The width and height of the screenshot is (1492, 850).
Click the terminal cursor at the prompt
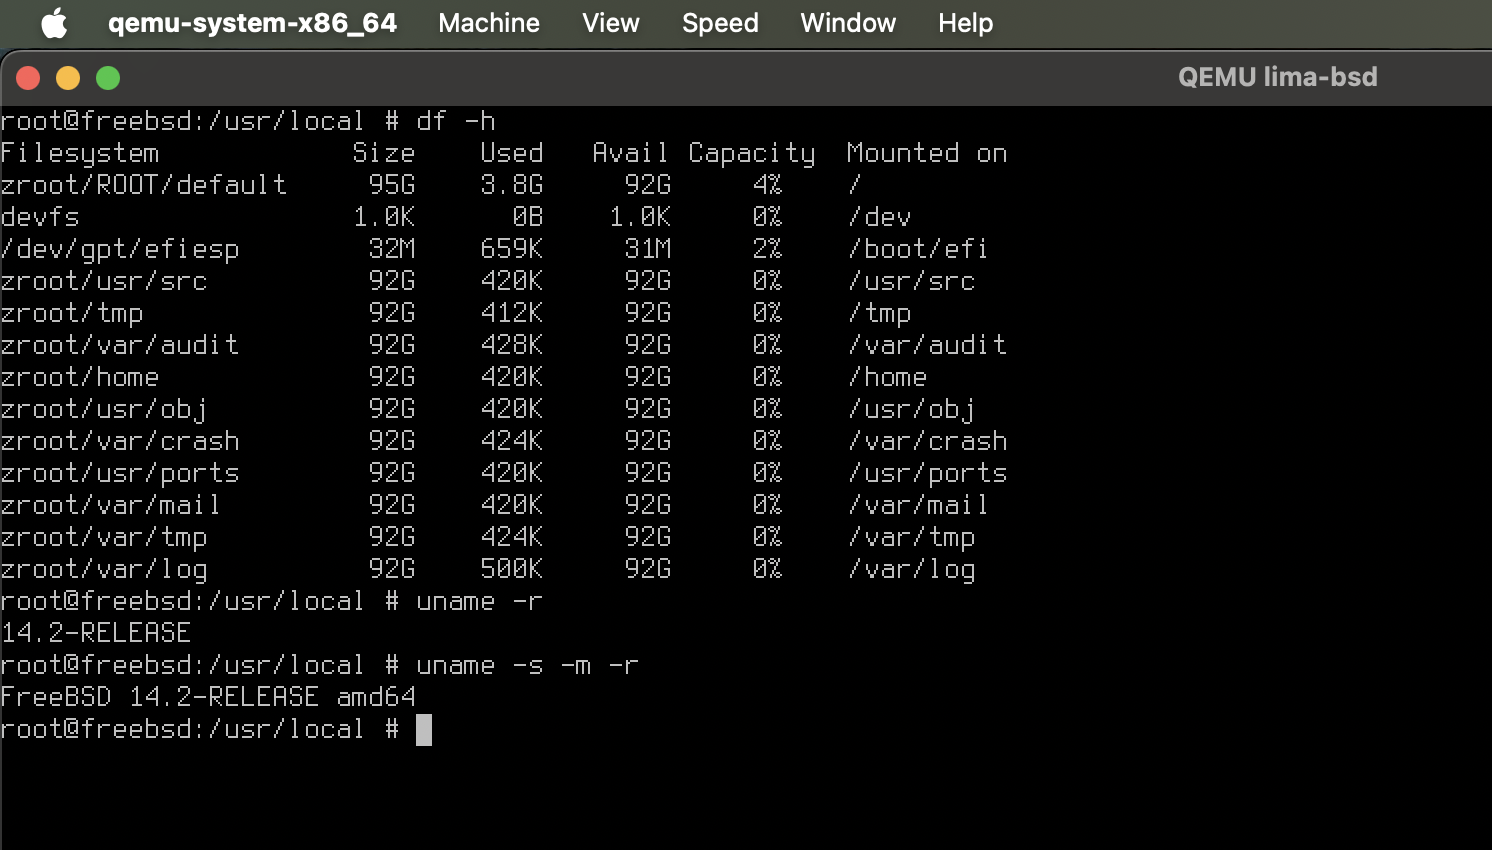[424, 730]
